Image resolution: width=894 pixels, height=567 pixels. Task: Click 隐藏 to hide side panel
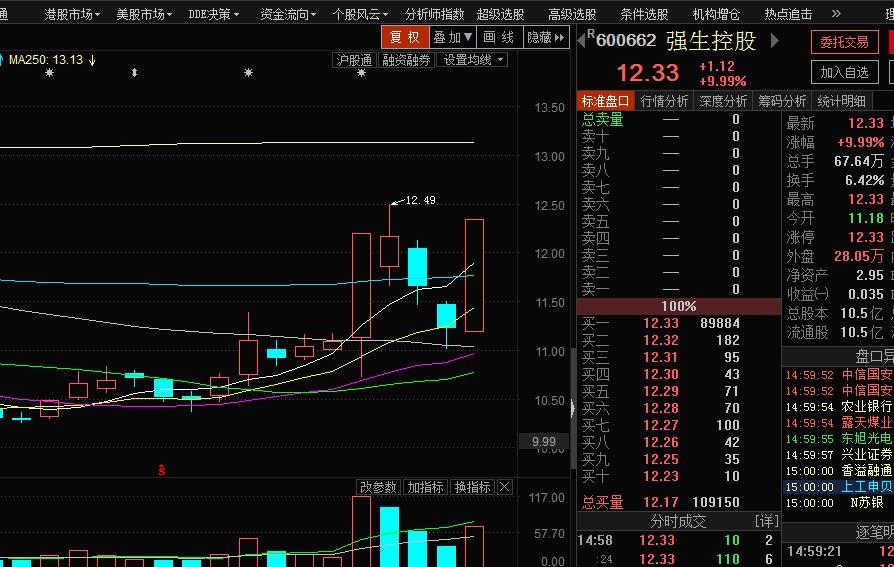point(546,38)
